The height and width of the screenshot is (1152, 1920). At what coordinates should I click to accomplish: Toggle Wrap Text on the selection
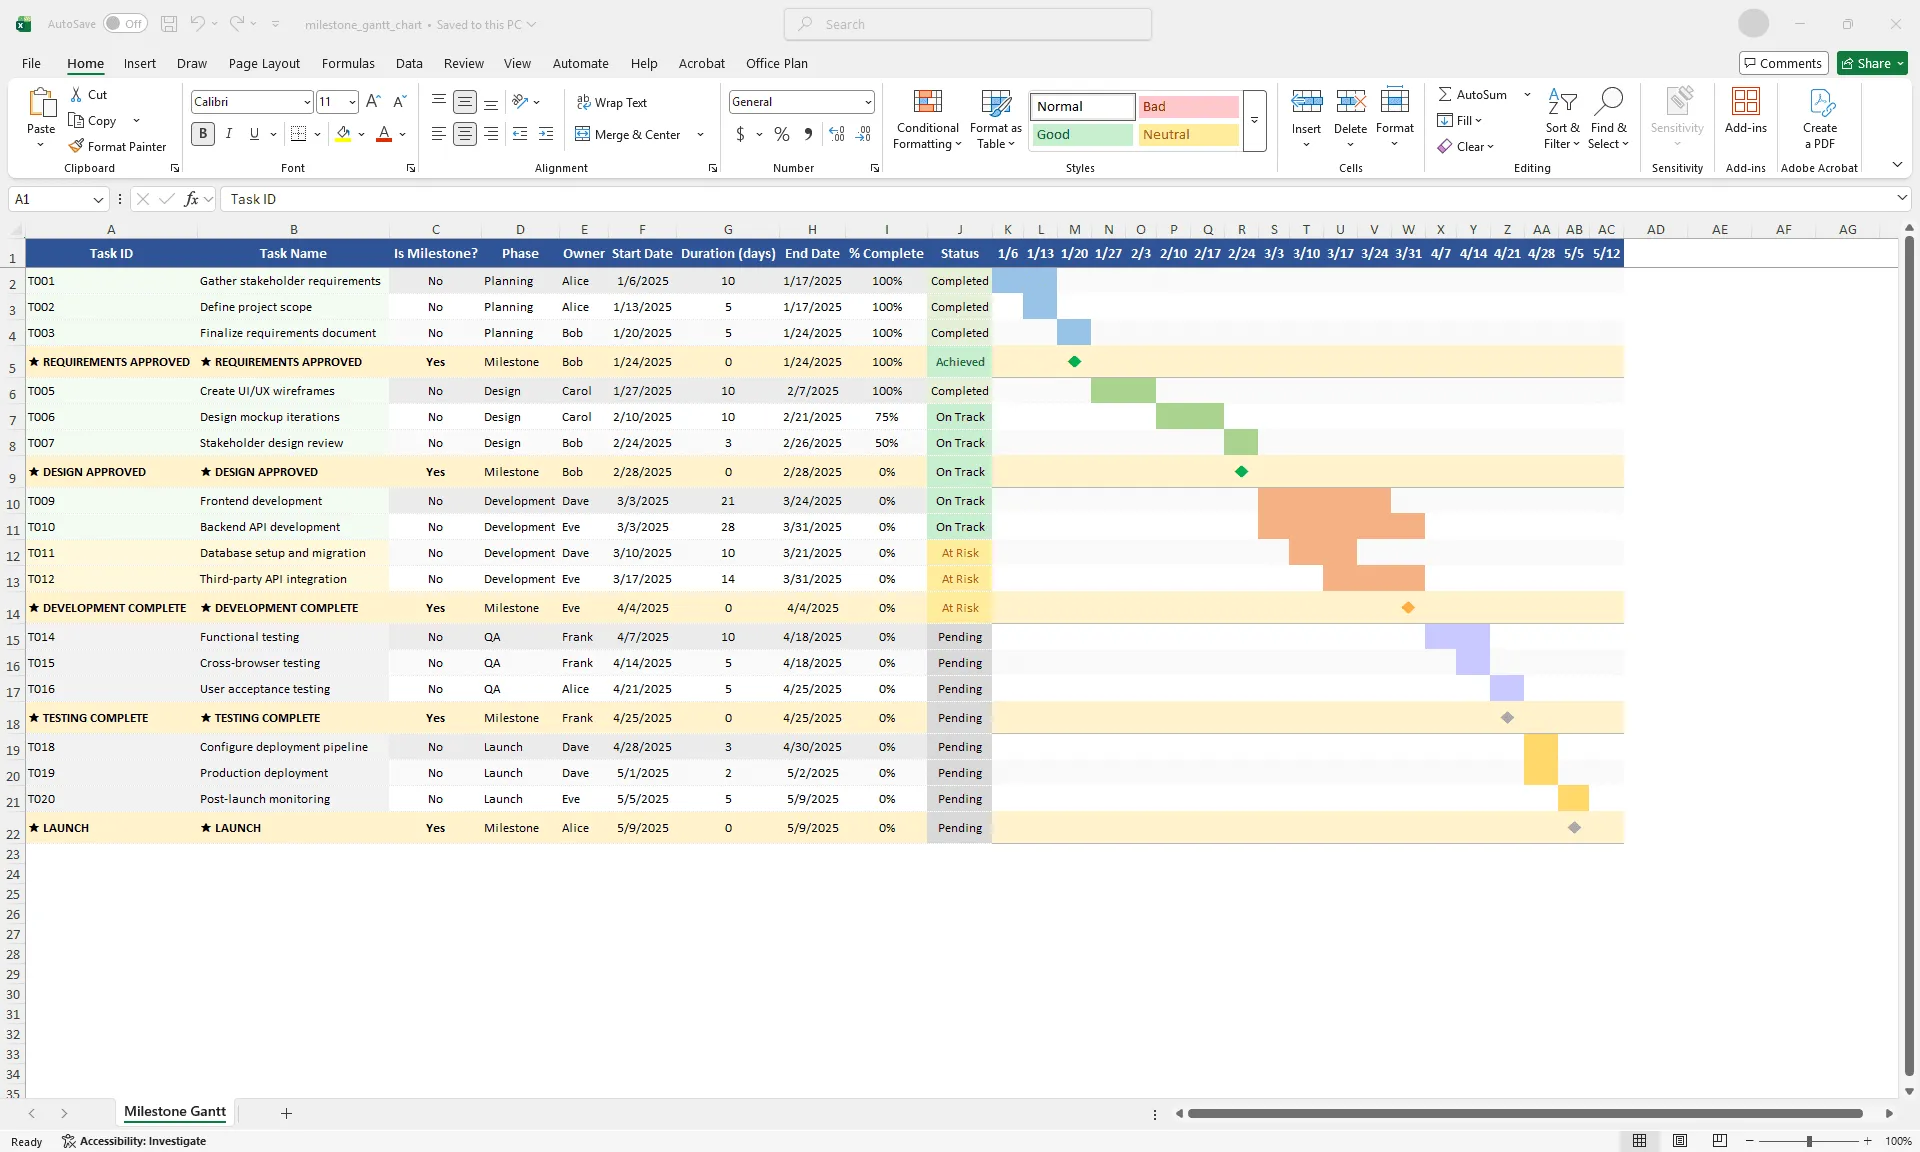(612, 101)
